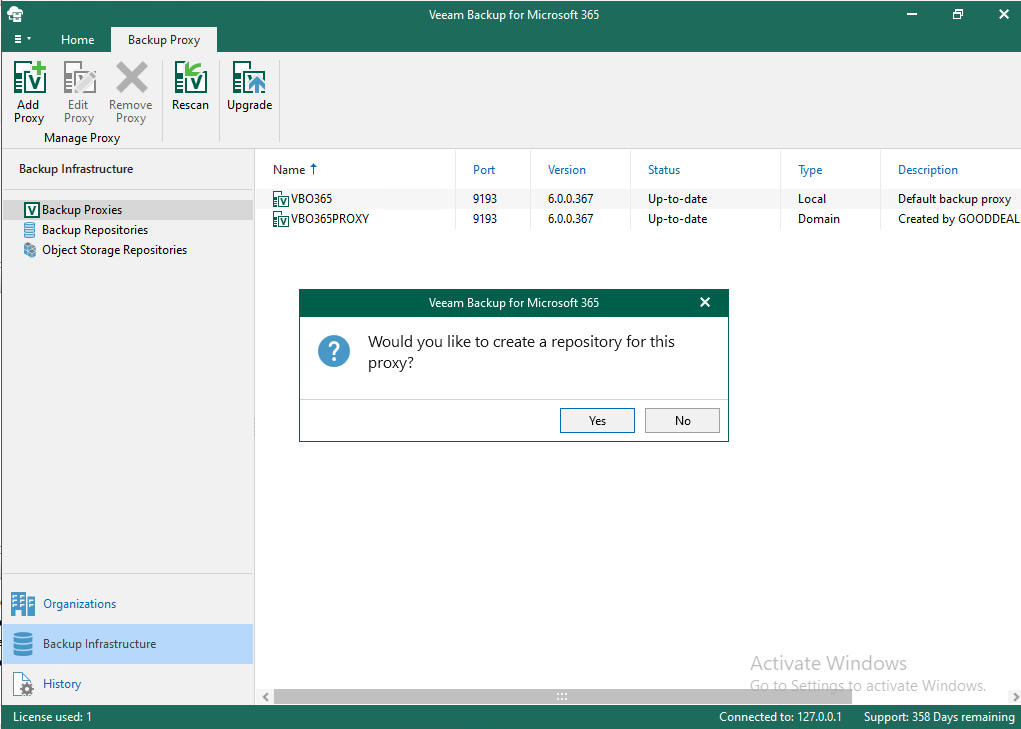Viewport: 1021px width, 729px height.
Task: Click the VBO365PROXY proxy row icon
Action: point(281,220)
